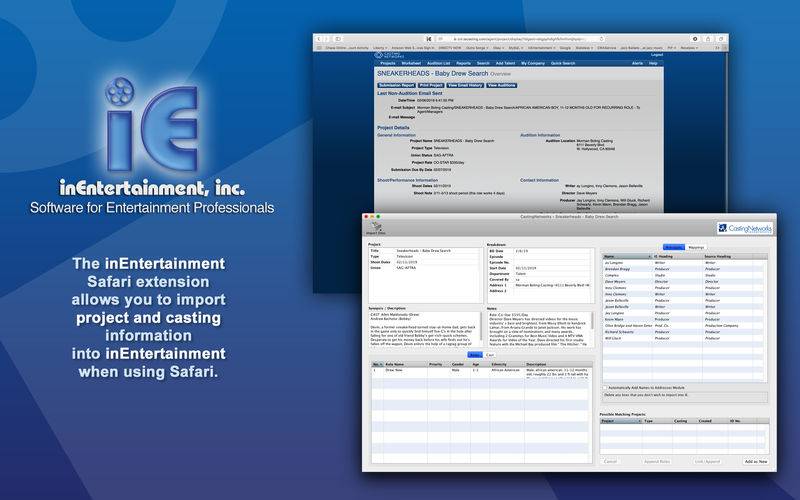Click the Safari reload icon in address bar
Viewport: 800px width, 500px height.
pos(602,39)
